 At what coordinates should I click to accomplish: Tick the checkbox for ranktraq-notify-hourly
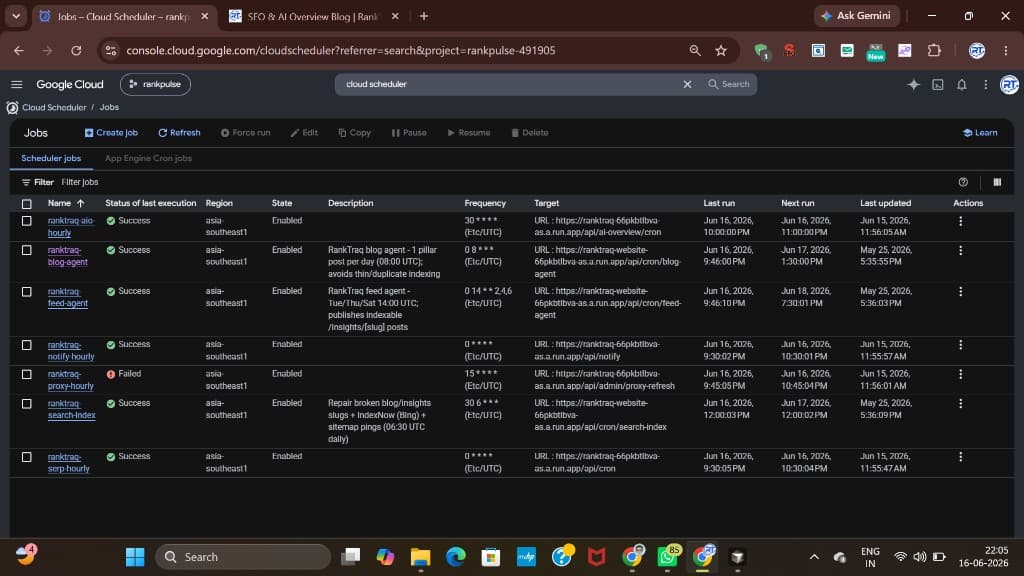click(27, 345)
